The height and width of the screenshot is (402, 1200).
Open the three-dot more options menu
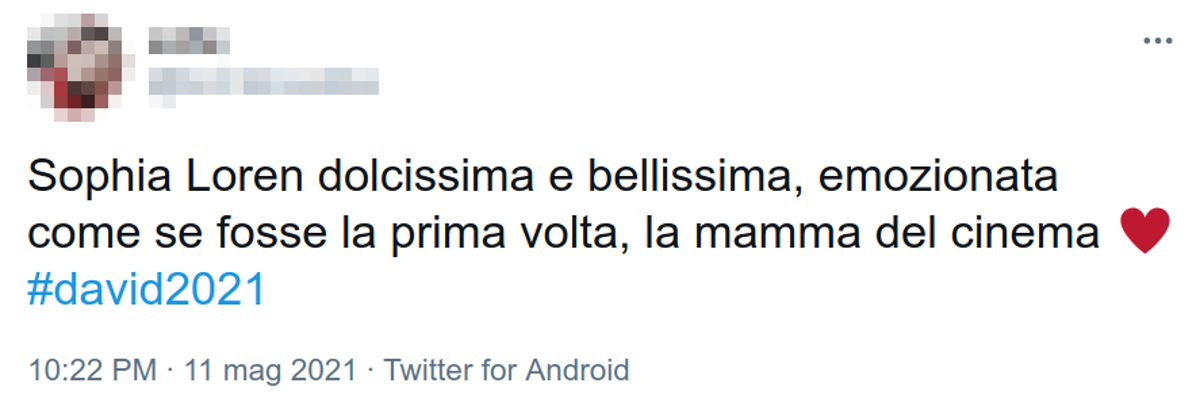coord(1157,41)
